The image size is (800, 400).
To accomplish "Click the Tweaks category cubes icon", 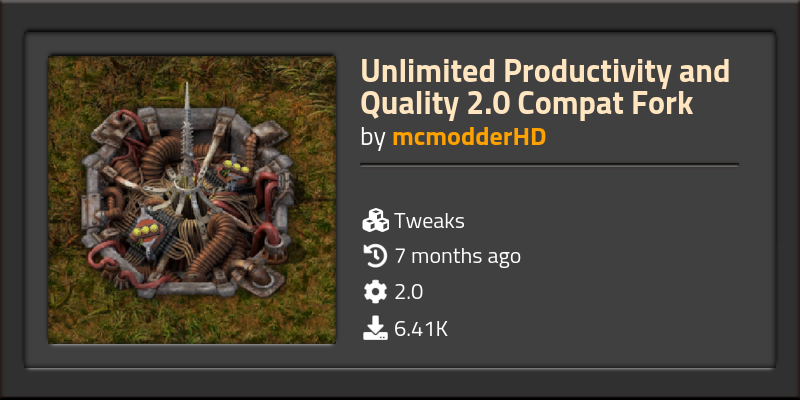I will click(x=376, y=221).
